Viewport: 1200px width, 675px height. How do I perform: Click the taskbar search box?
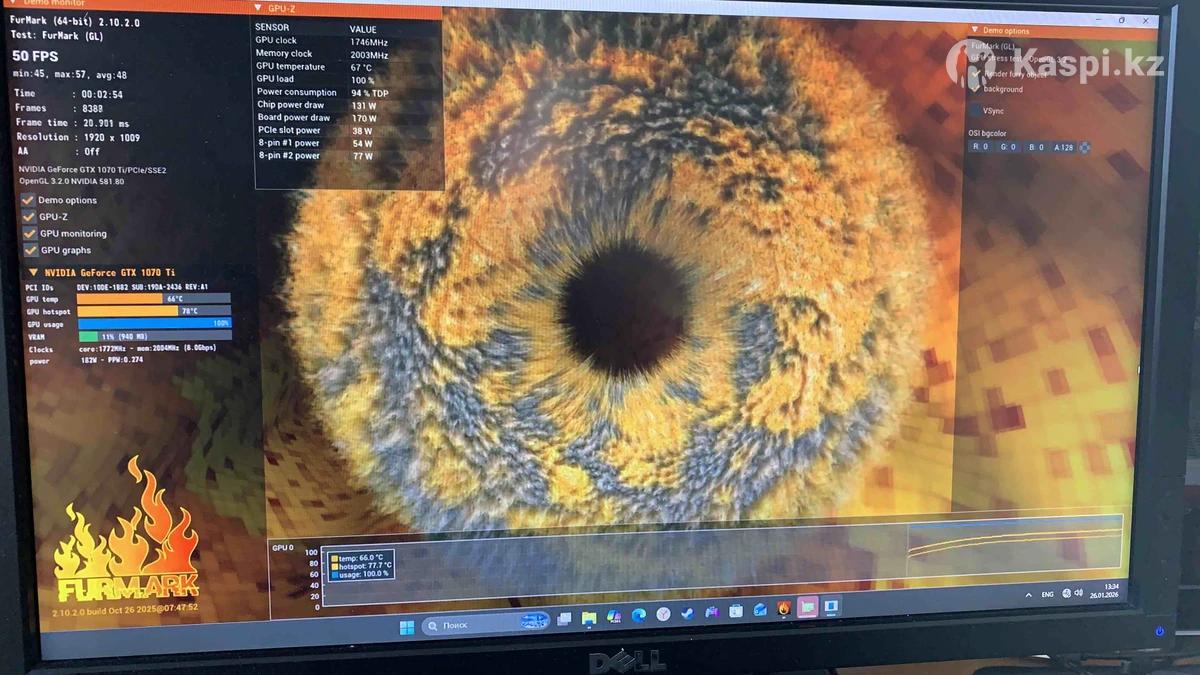tap(470, 625)
